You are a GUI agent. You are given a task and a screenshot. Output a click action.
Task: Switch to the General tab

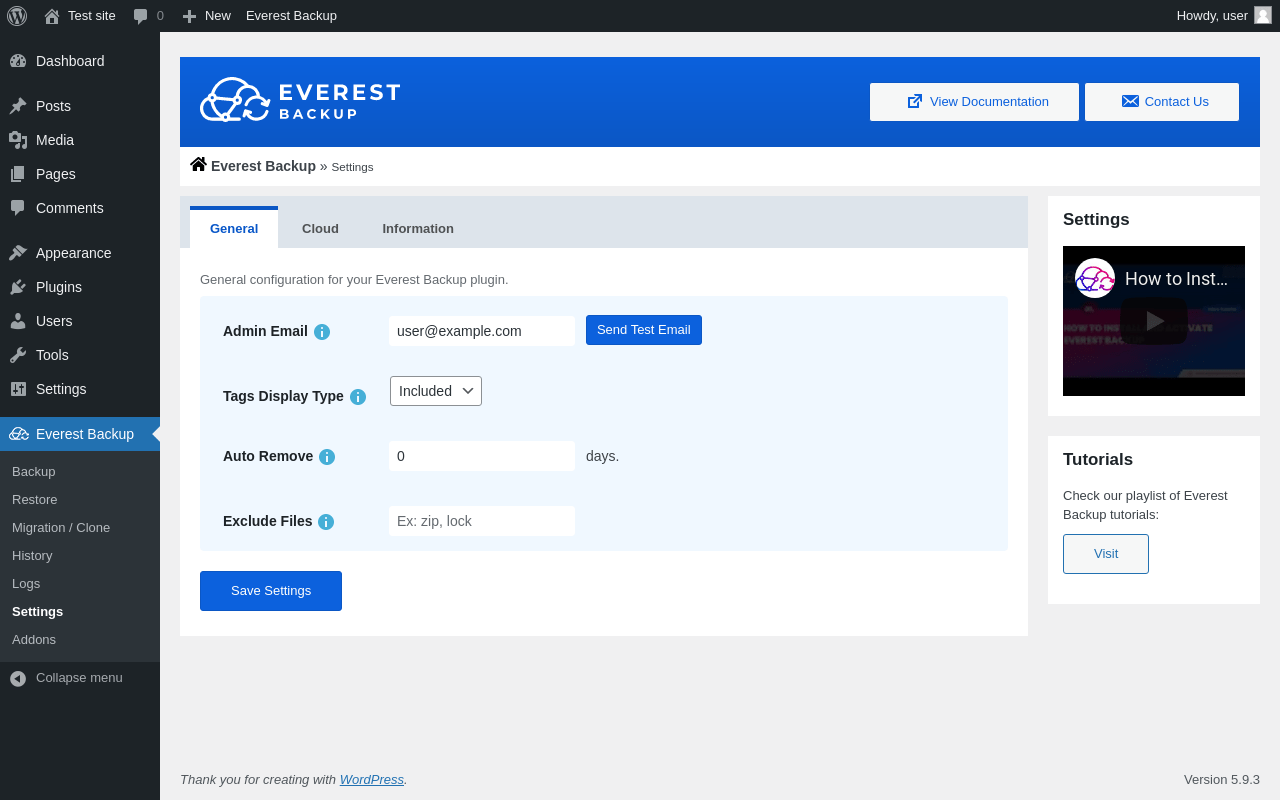point(234,228)
